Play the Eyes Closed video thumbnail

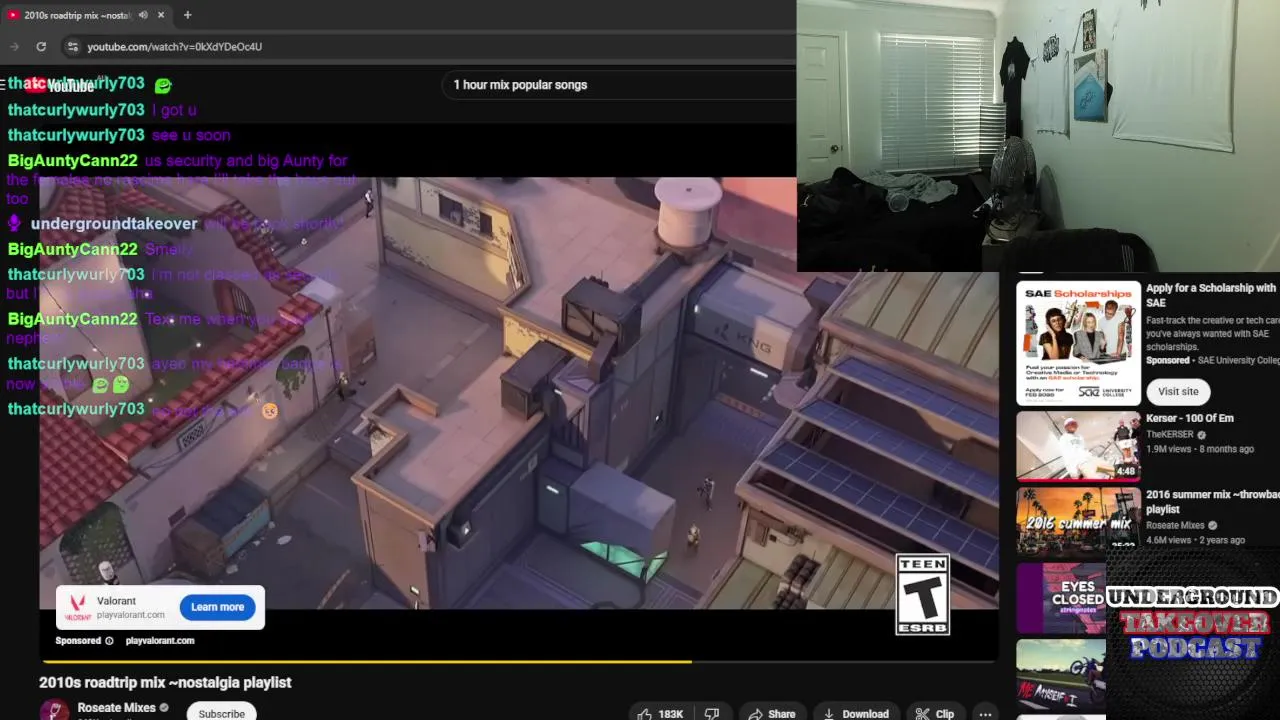tap(1061, 598)
